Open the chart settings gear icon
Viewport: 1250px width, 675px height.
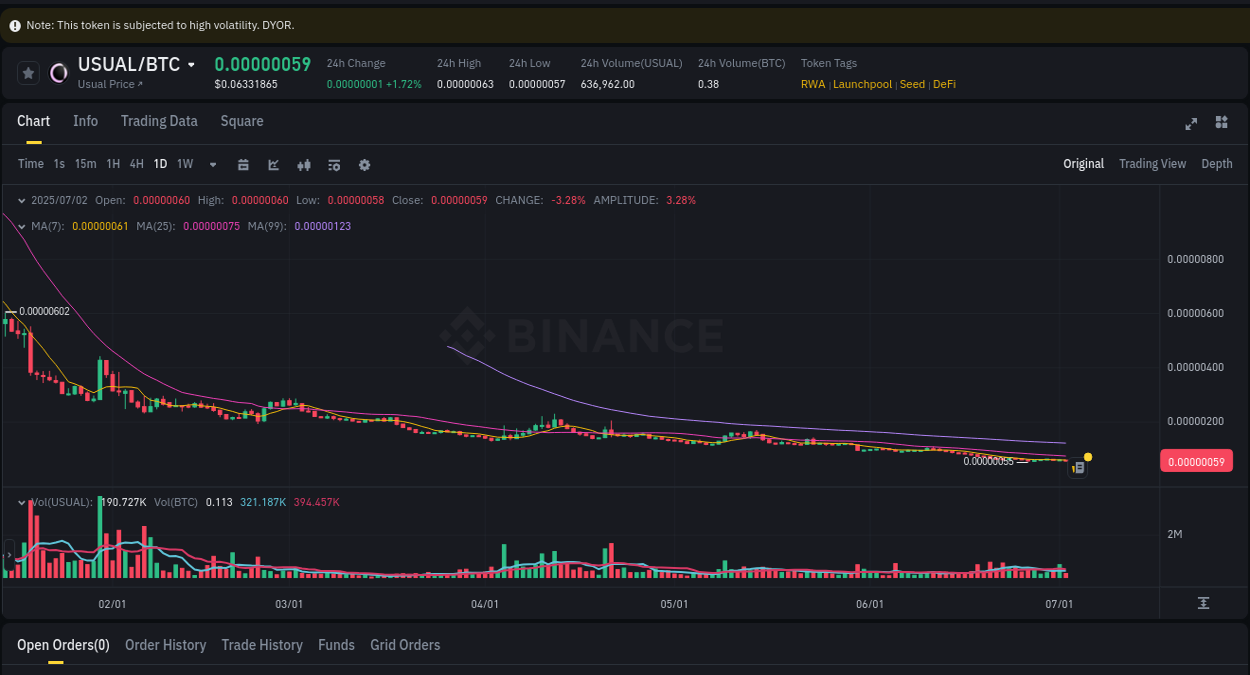pyautogui.click(x=364, y=164)
